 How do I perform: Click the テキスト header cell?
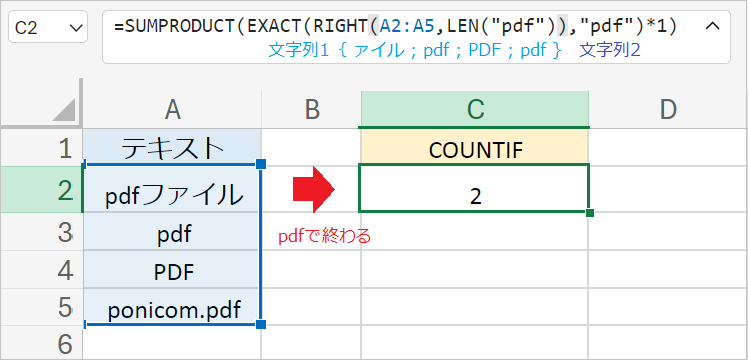click(172, 148)
